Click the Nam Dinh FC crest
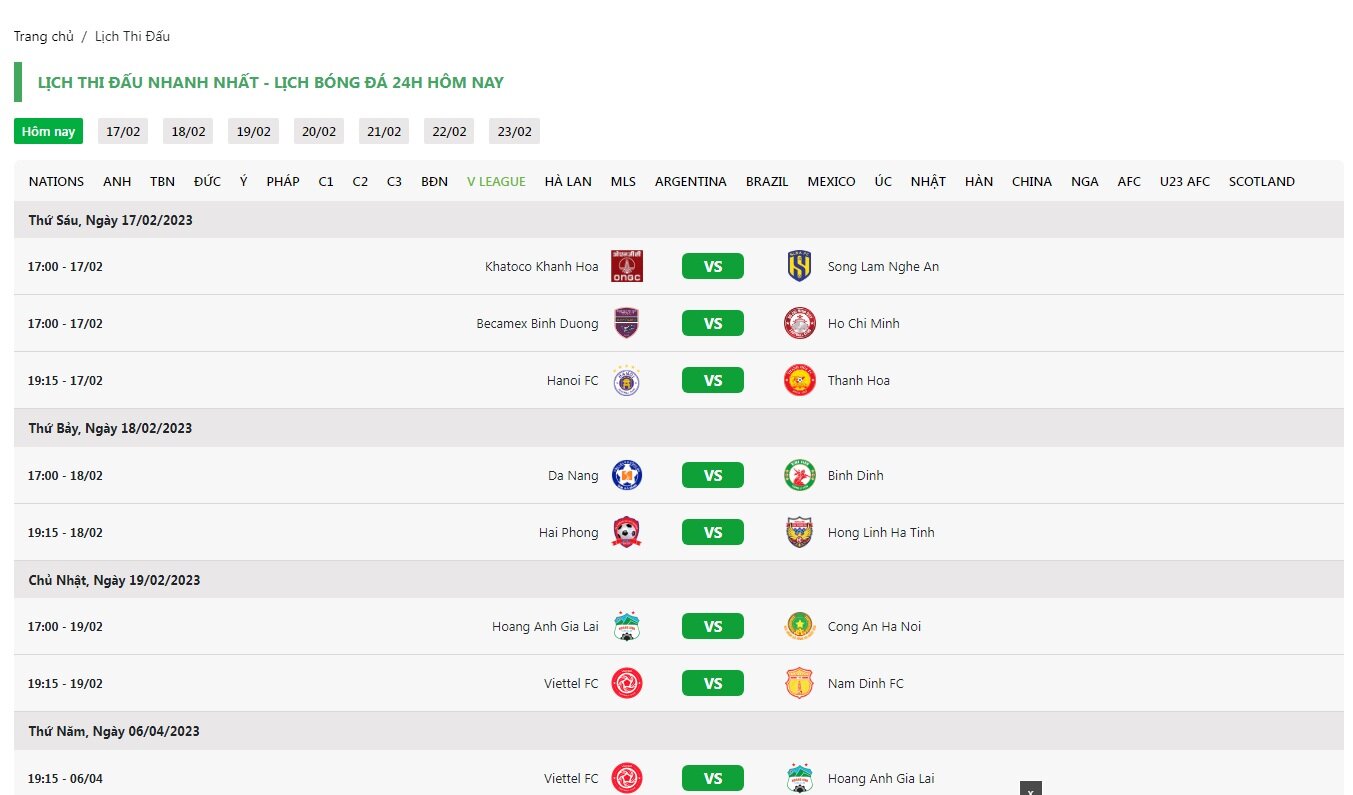1353x795 pixels. click(x=799, y=683)
